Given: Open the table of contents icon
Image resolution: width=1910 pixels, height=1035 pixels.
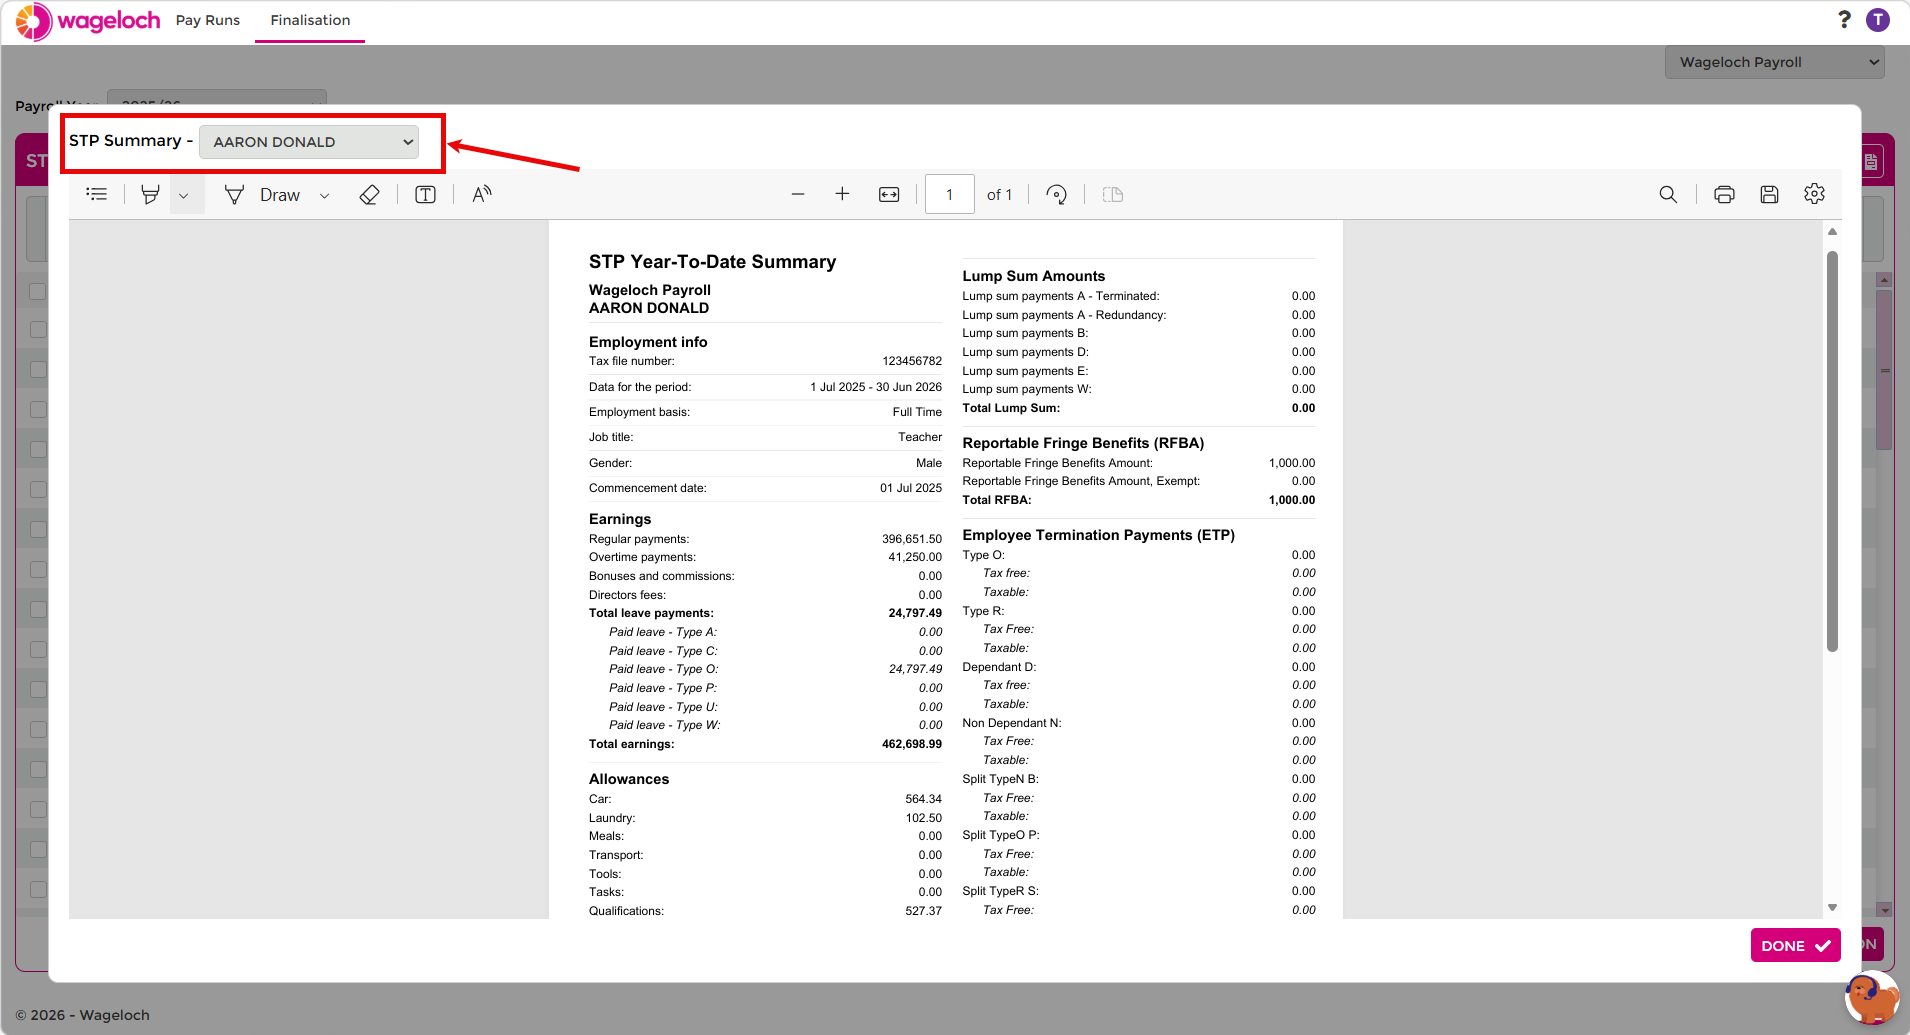Looking at the screenshot, I should point(97,194).
